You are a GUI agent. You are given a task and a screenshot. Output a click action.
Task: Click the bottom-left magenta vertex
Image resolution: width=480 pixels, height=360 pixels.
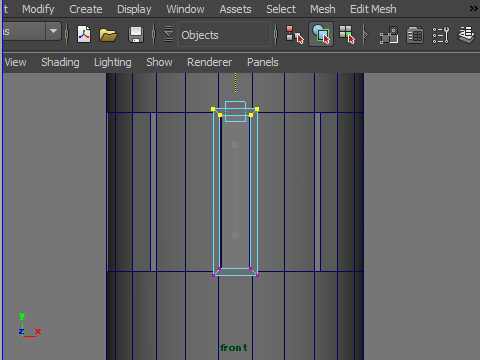pyautogui.click(x=214, y=275)
